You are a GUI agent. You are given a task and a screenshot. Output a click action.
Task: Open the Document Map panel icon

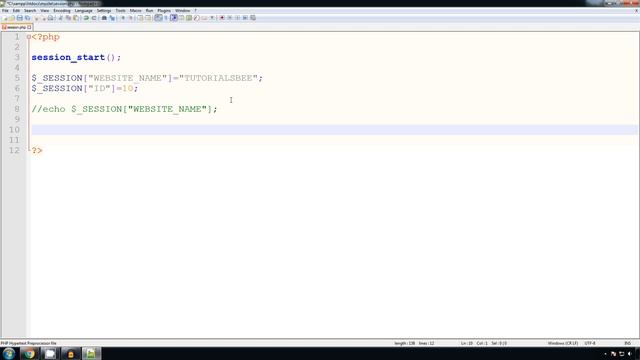189,18
